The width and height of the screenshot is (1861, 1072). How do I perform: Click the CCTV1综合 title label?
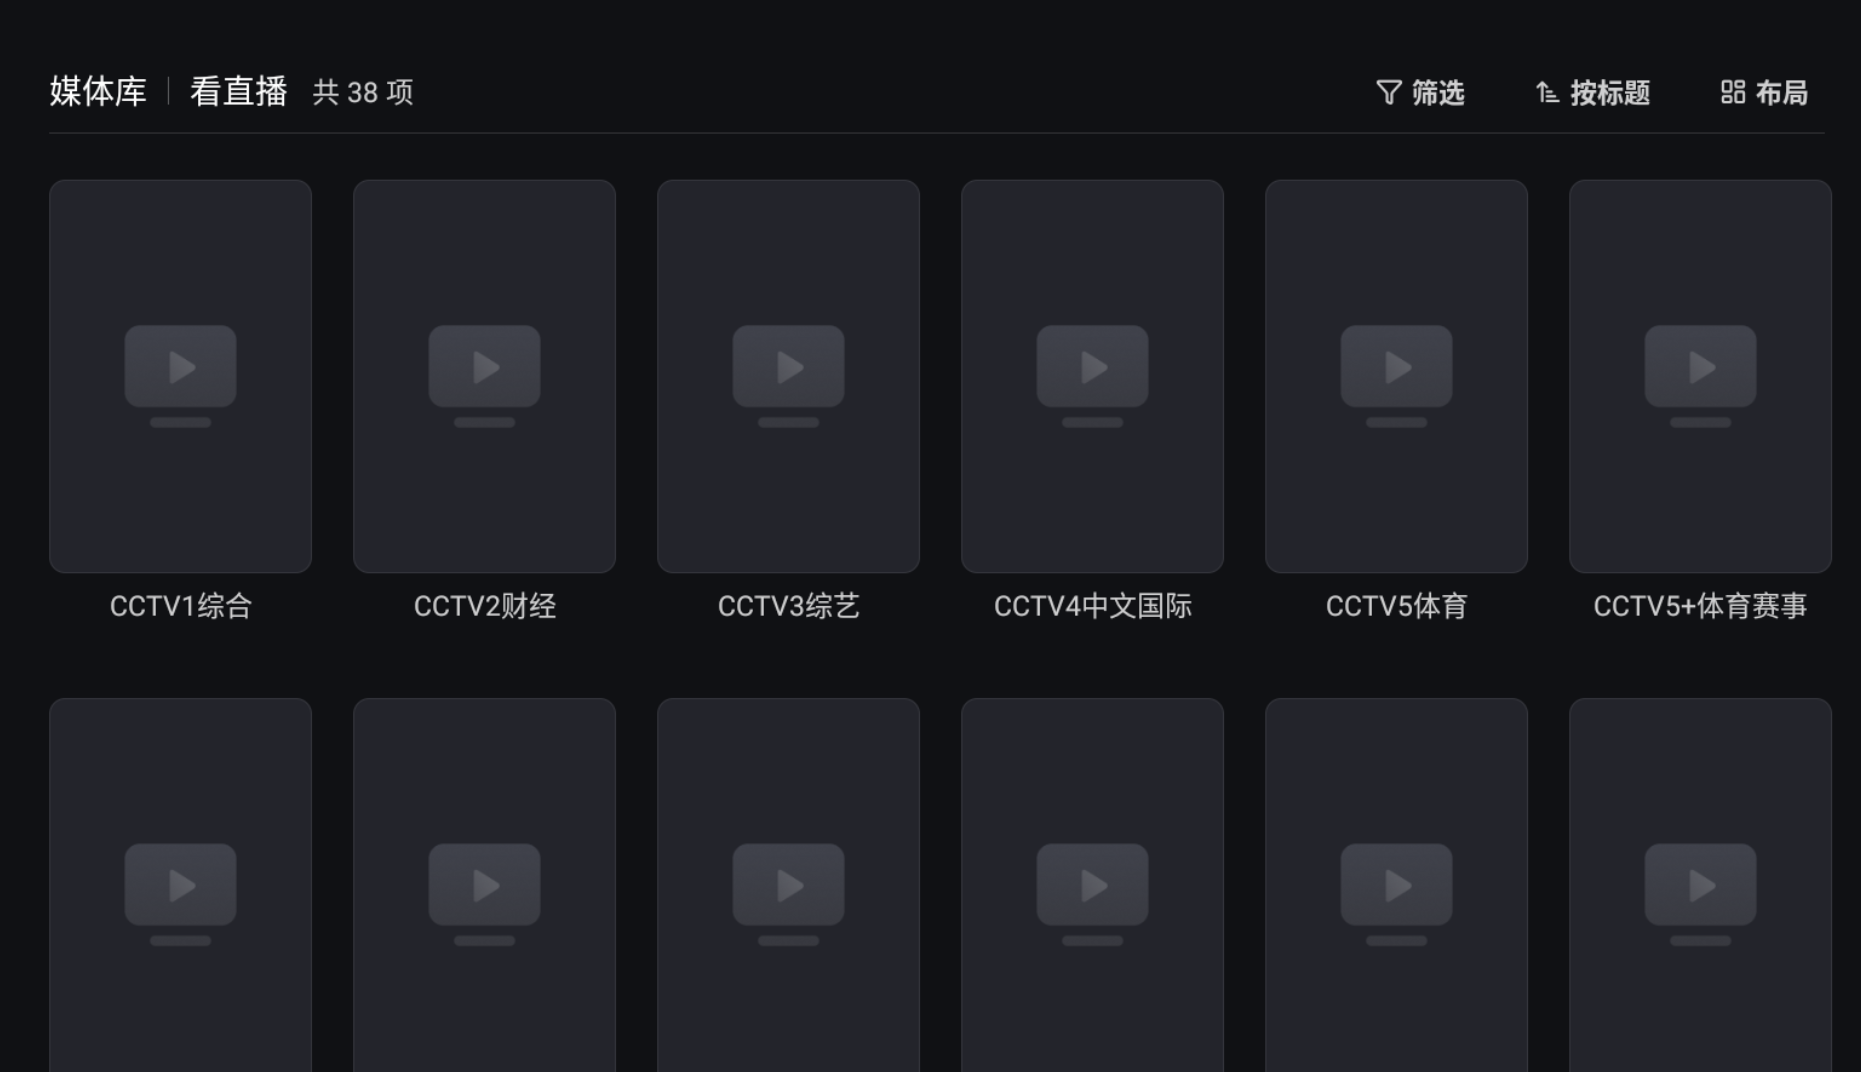pyautogui.click(x=180, y=606)
